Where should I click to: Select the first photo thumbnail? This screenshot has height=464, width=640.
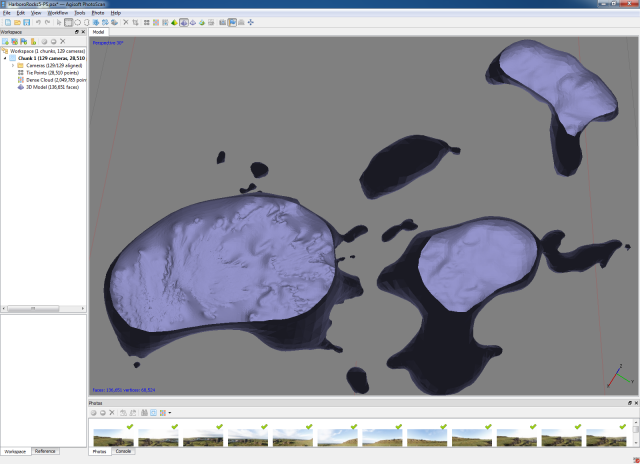tap(113, 435)
